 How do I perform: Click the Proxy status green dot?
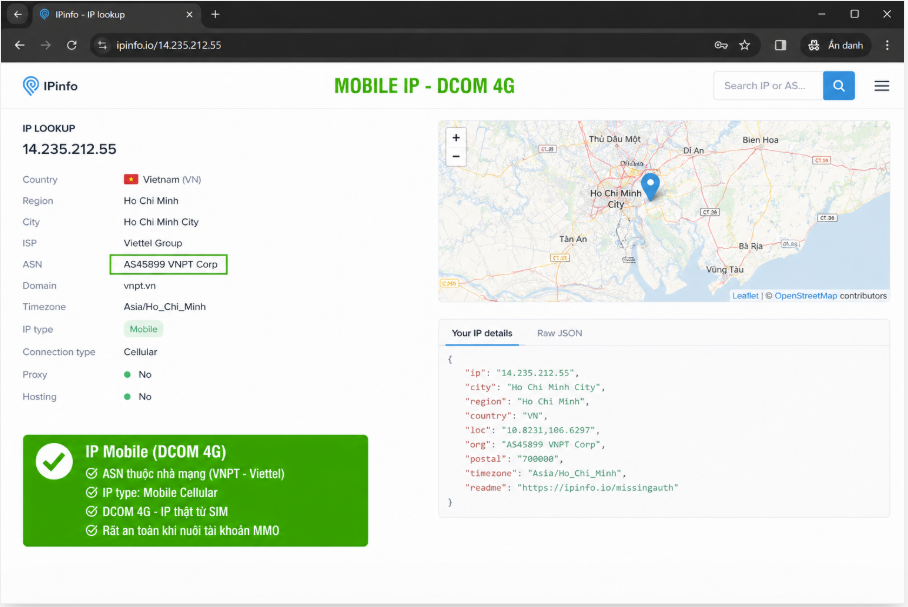point(127,374)
